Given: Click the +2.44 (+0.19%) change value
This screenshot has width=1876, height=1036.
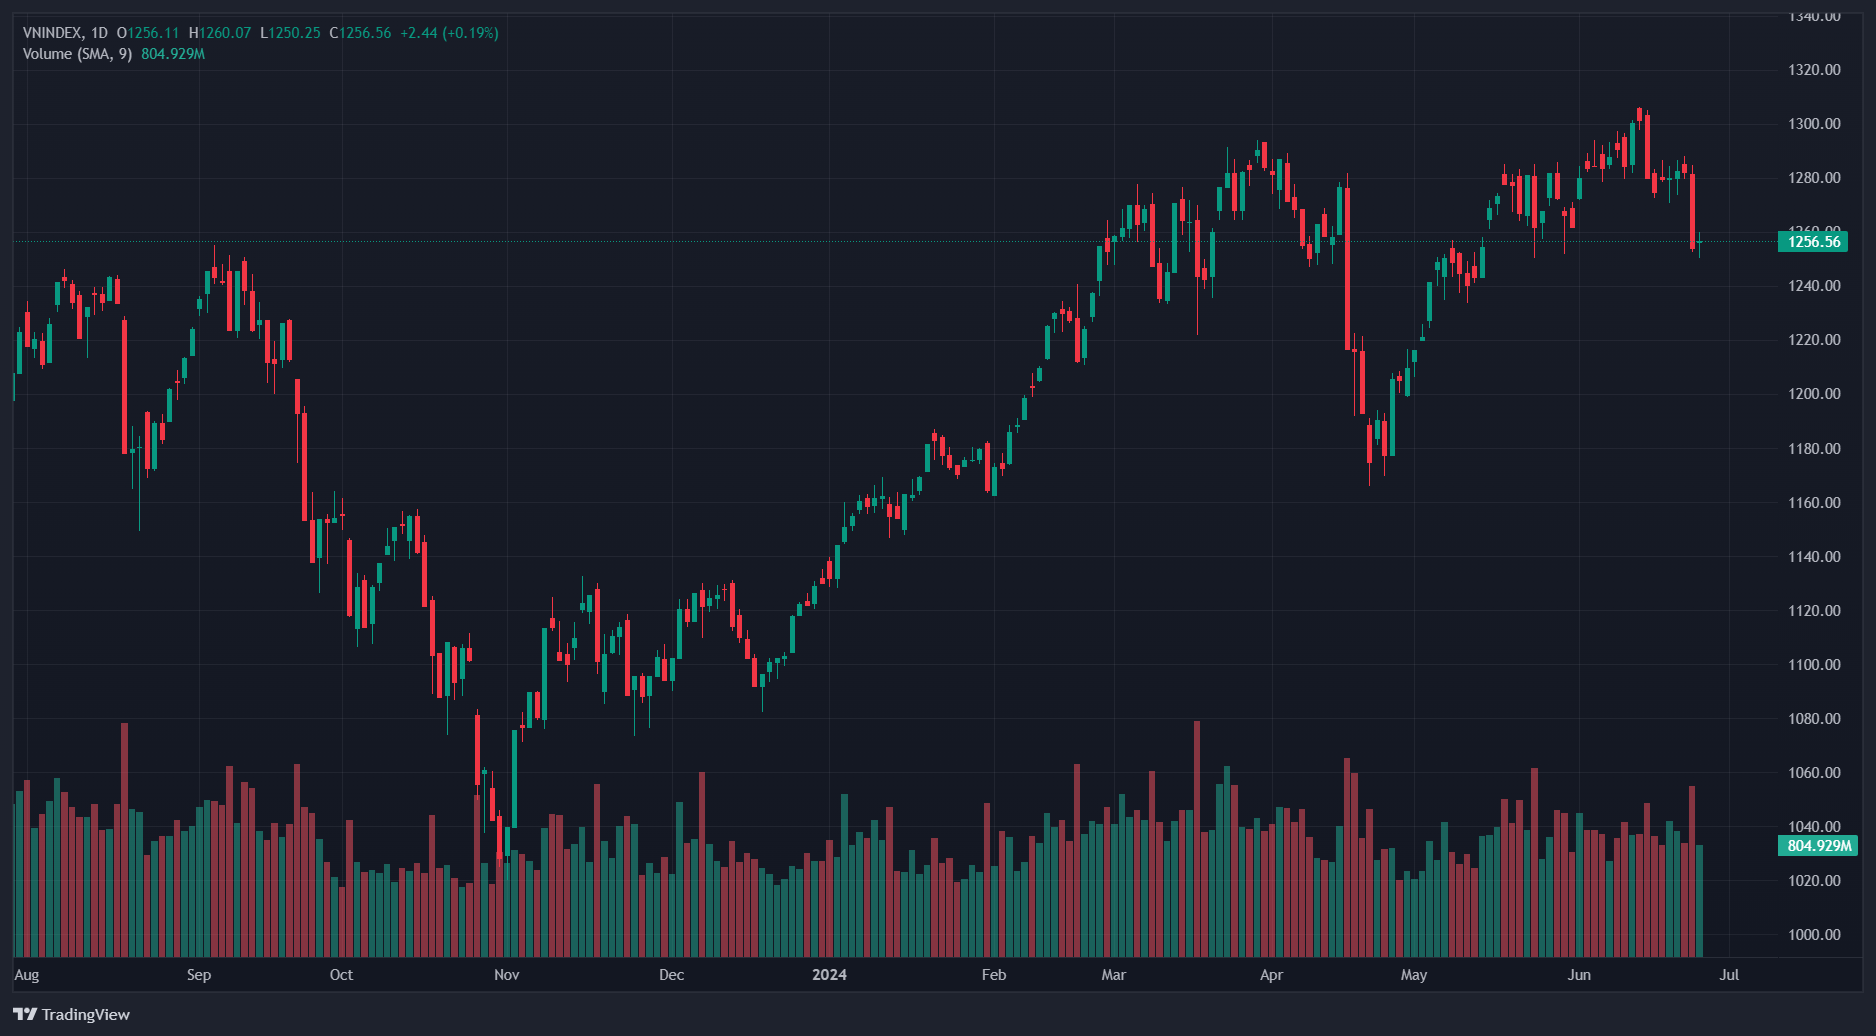Looking at the screenshot, I should 449,33.
